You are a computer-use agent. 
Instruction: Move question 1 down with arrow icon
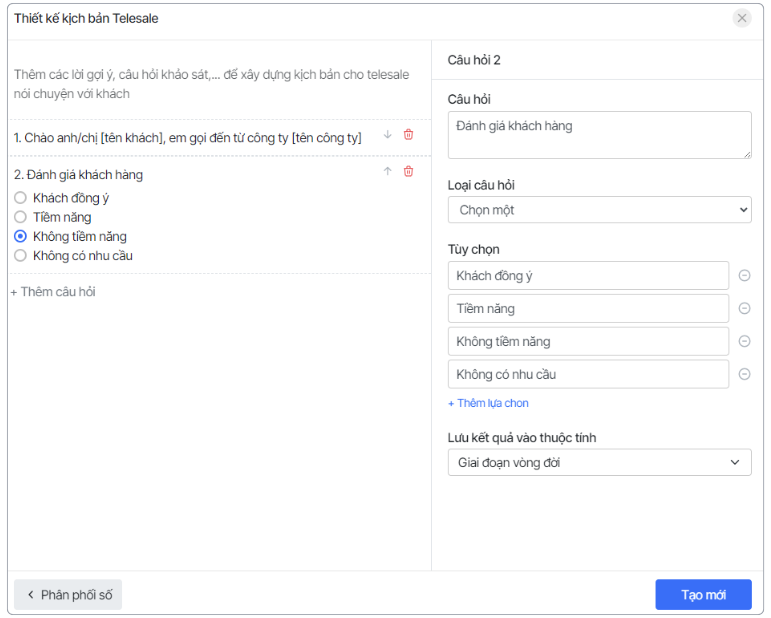point(388,135)
